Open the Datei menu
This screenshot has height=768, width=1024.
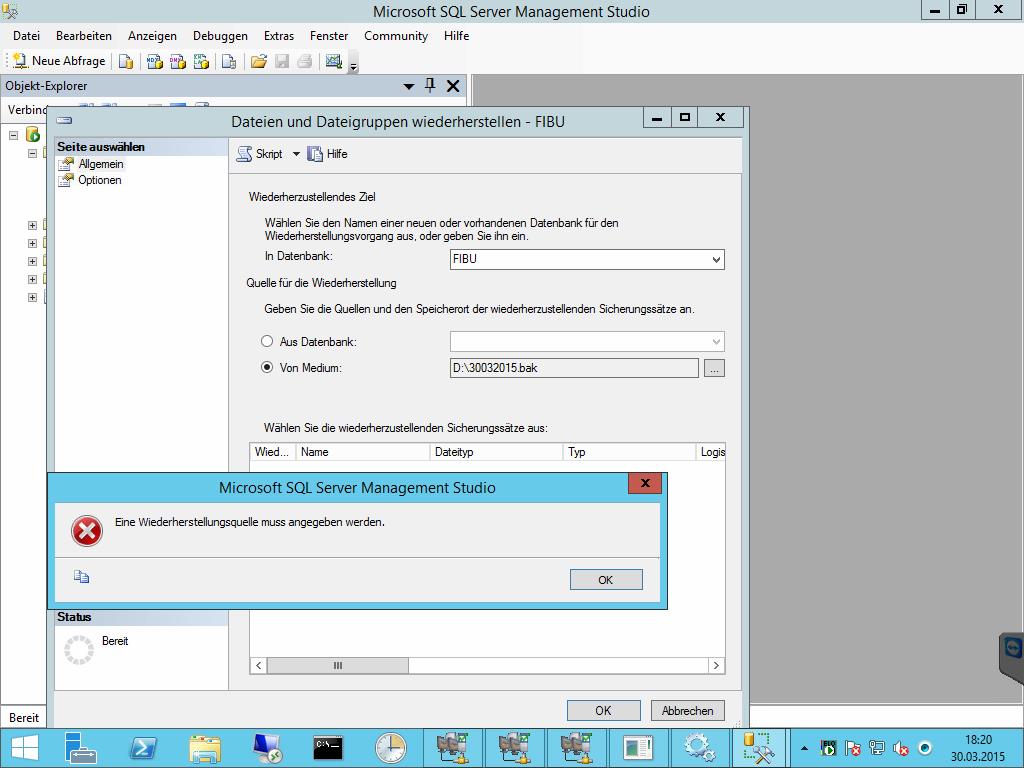tap(27, 36)
